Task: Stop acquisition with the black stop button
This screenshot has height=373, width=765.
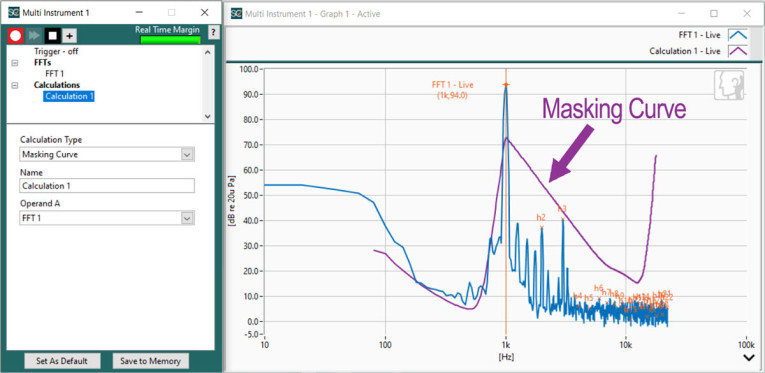Action: [x=52, y=36]
